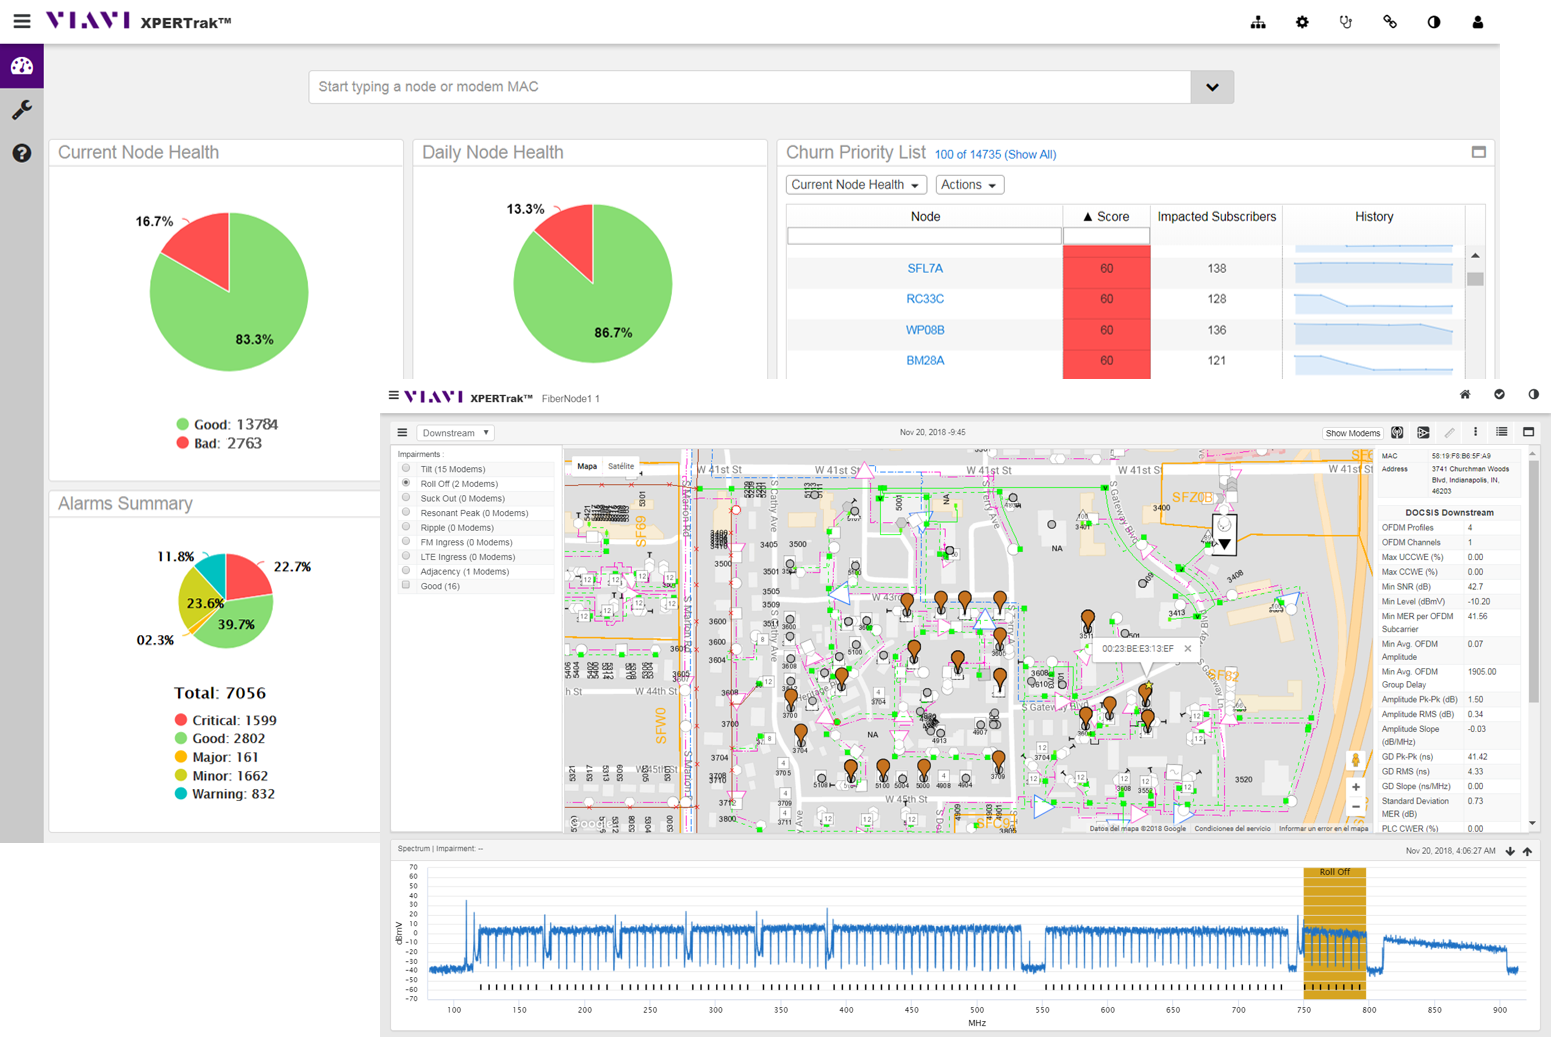Viewport: 1551px width, 1037px height.
Task: Open the Downstream direction dropdown
Action: point(455,433)
